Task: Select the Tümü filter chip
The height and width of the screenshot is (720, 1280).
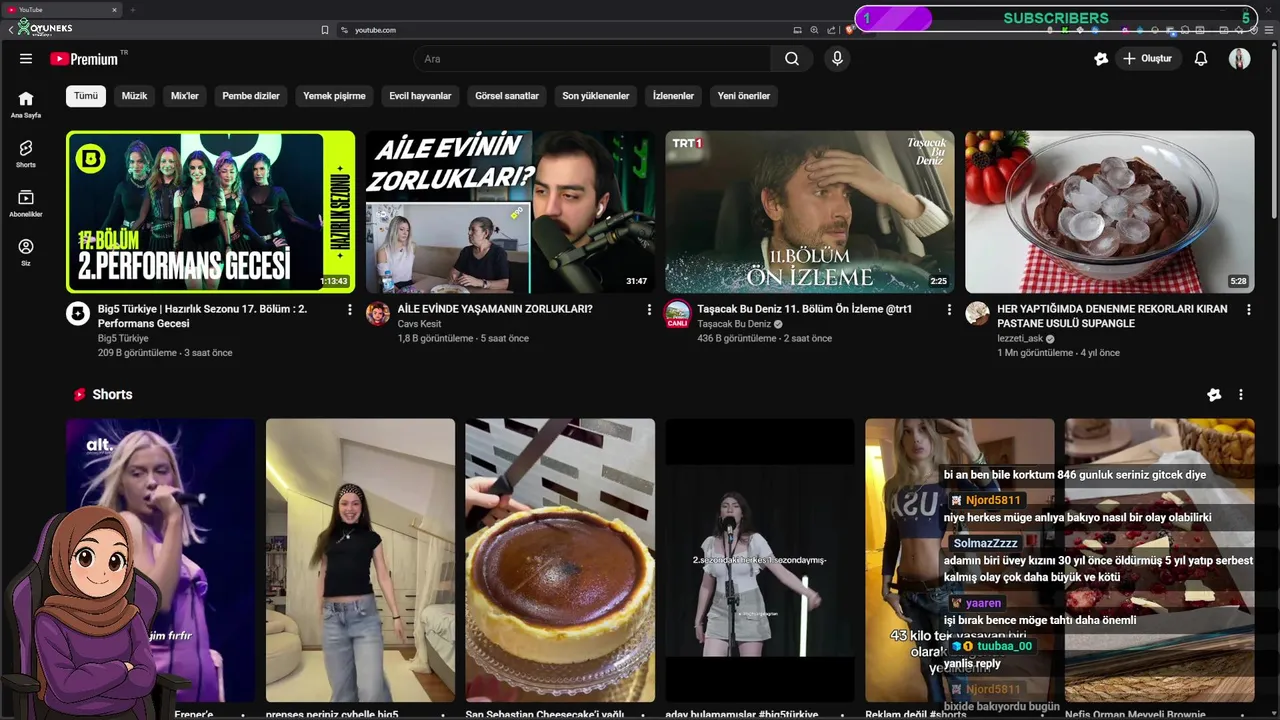Action: [x=86, y=96]
